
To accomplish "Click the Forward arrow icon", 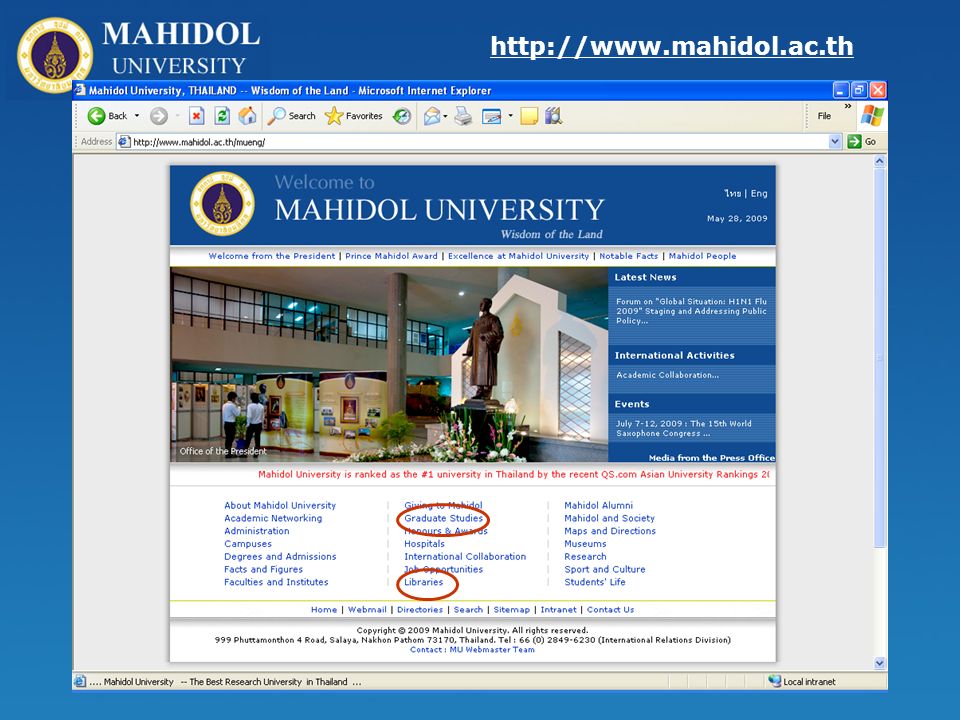I will coord(159,116).
